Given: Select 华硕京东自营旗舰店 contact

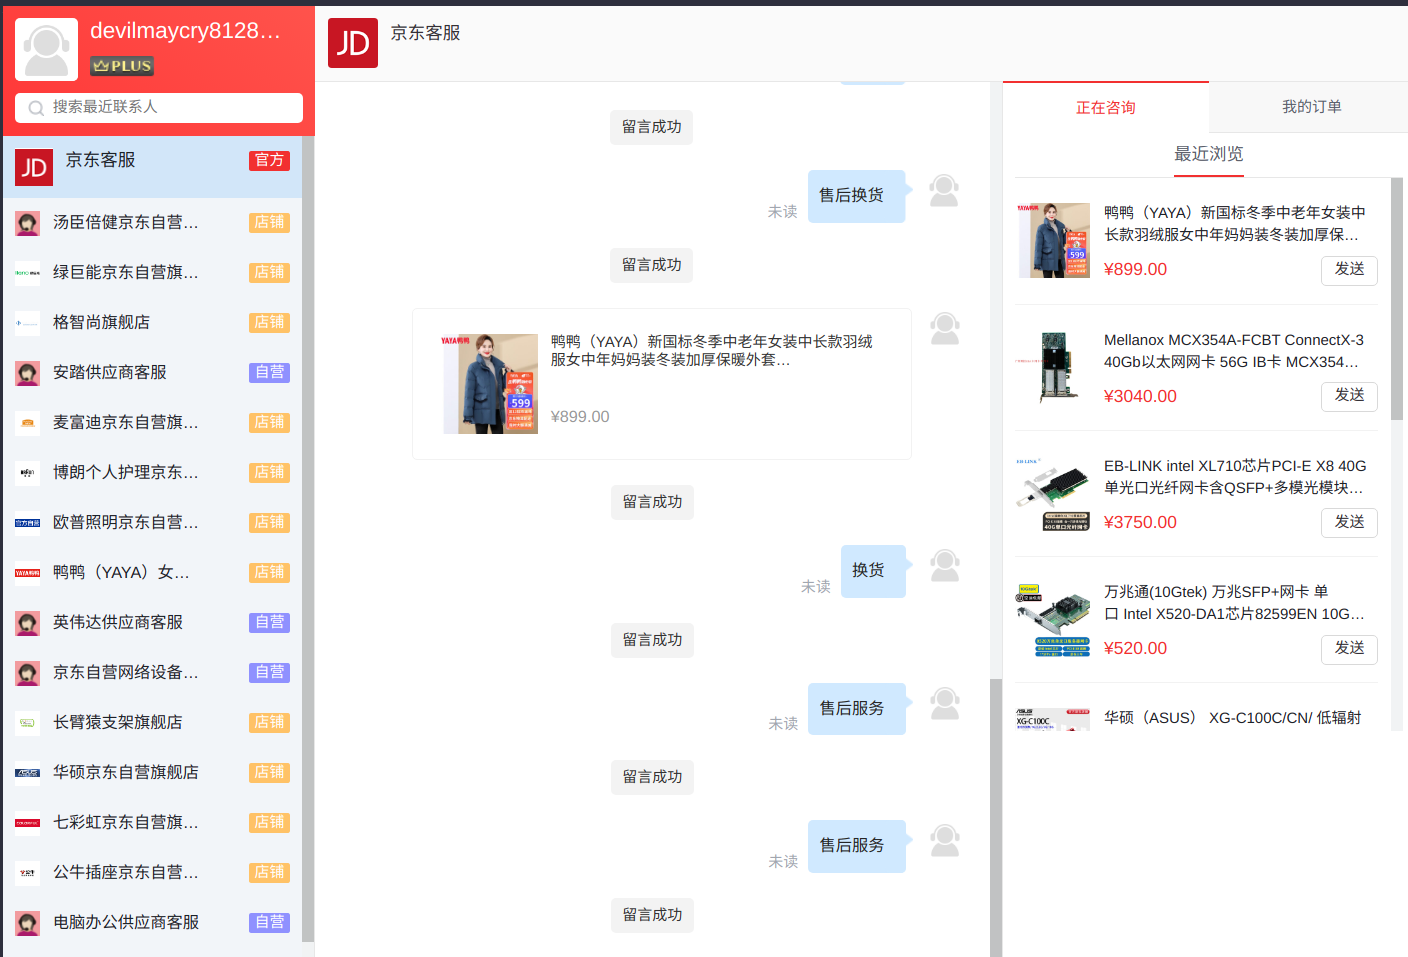Looking at the screenshot, I should pyautogui.click(x=152, y=772).
